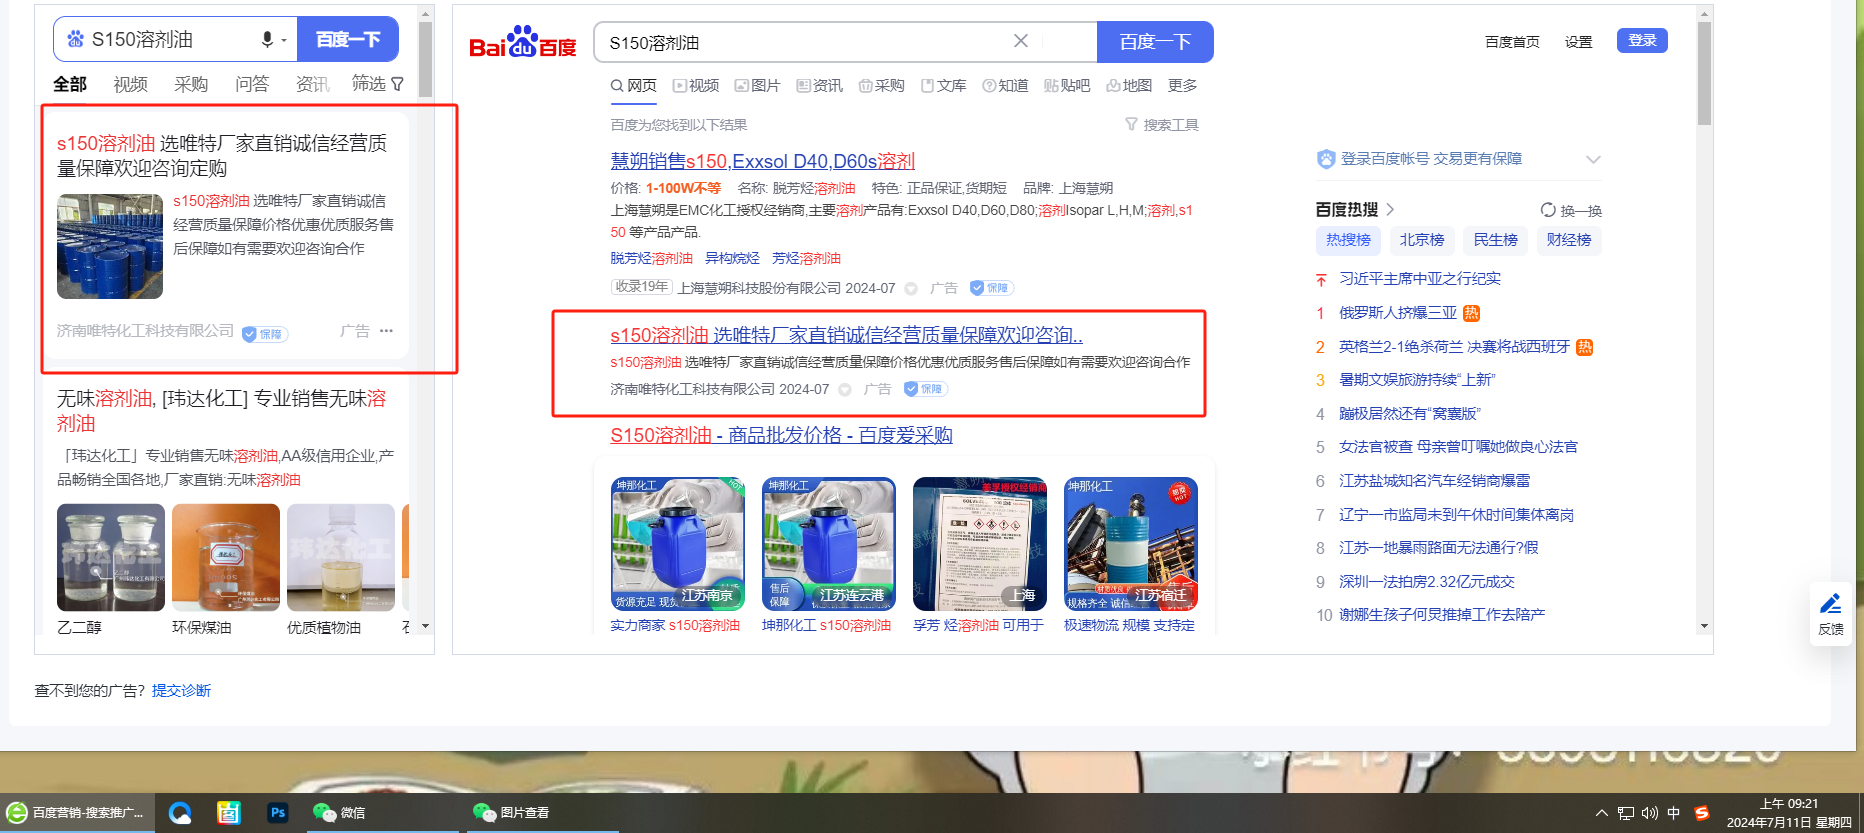The width and height of the screenshot is (1864, 833).
Task: Tap the microphone icon in mobile preview search
Action: pyautogui.click(x=267, y=39)
